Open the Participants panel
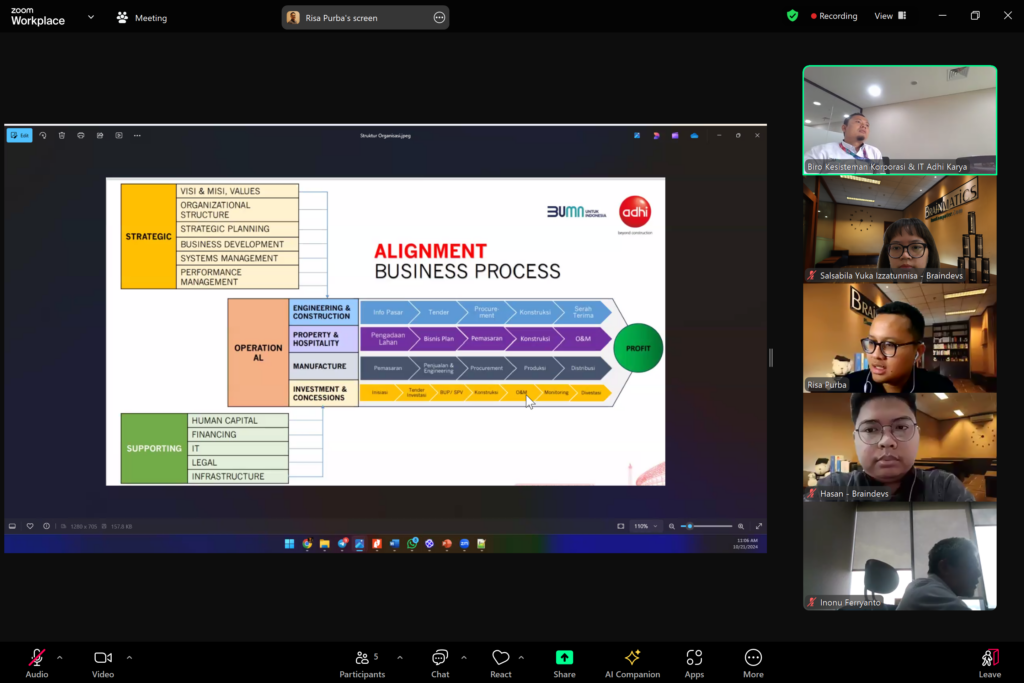 click(x=362, y=659)
